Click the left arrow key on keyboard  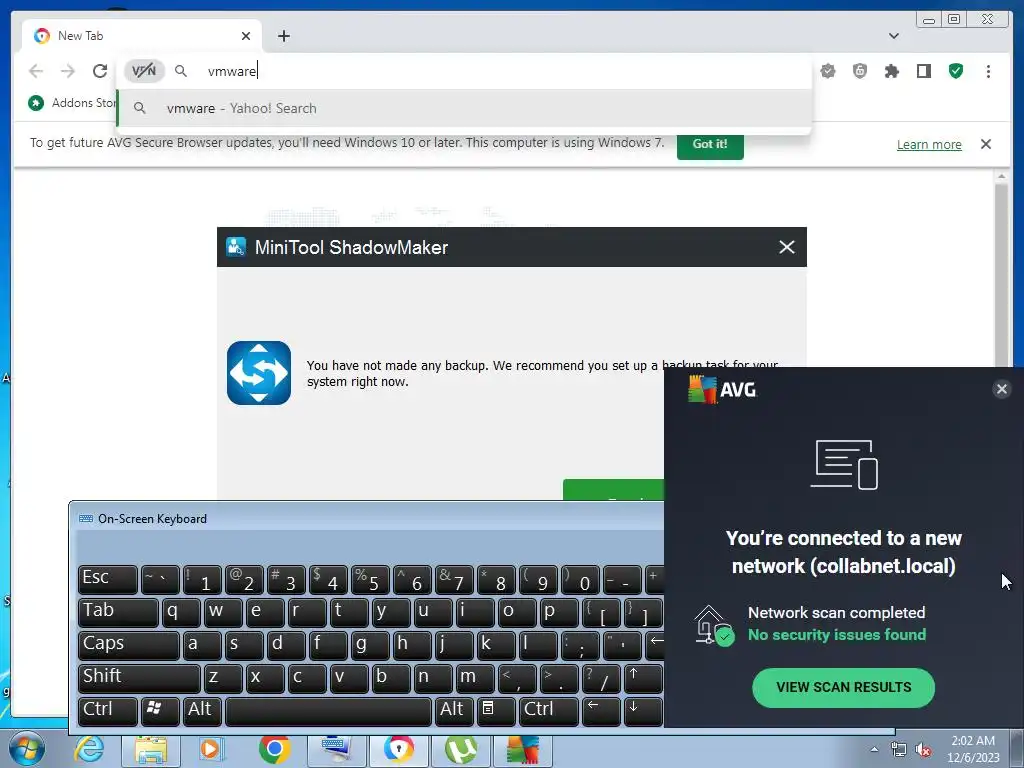coord(600,711)
